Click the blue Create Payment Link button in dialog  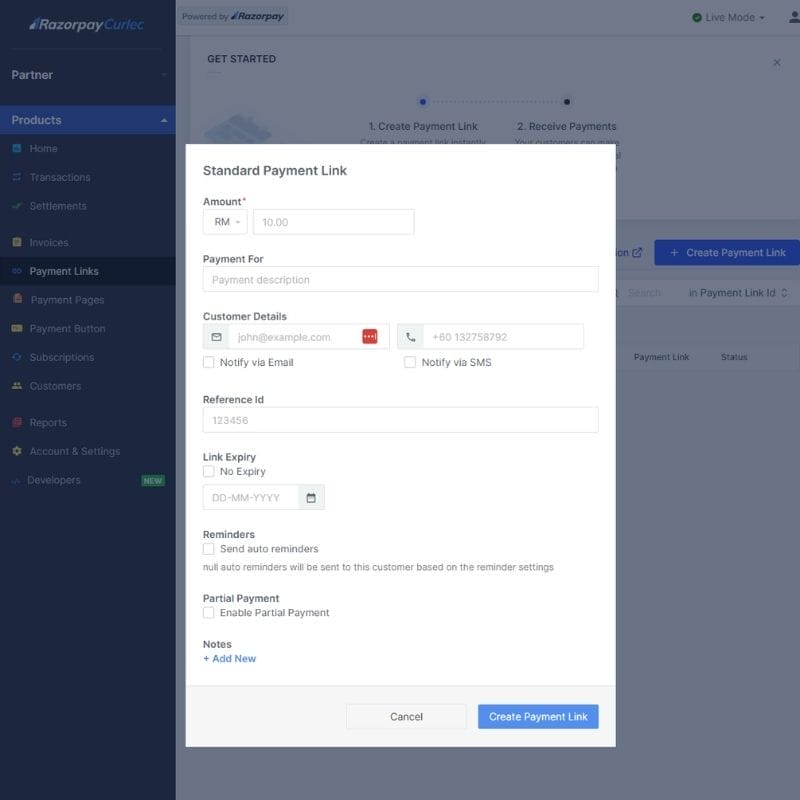pyautogui.click(x=538, y=717)
